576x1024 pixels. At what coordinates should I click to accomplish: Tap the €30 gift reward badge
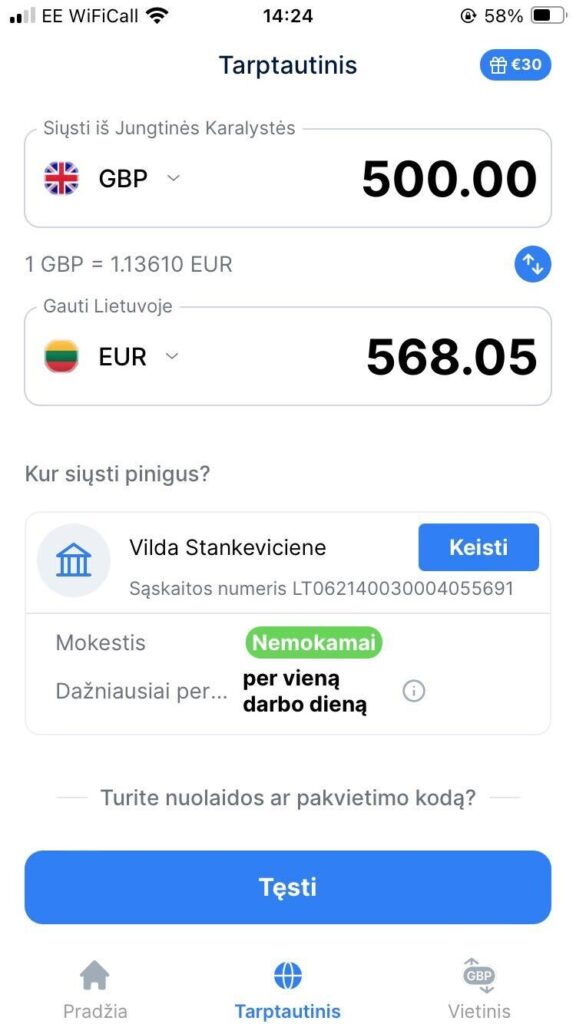[515, 65]
